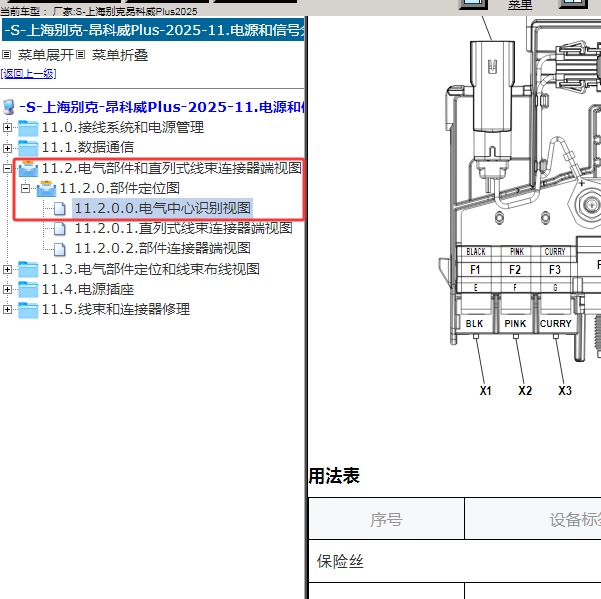Screen dimensions: 601x599
Task: Expand all menus with 菜单展开
Action: [x=46, y=55]
